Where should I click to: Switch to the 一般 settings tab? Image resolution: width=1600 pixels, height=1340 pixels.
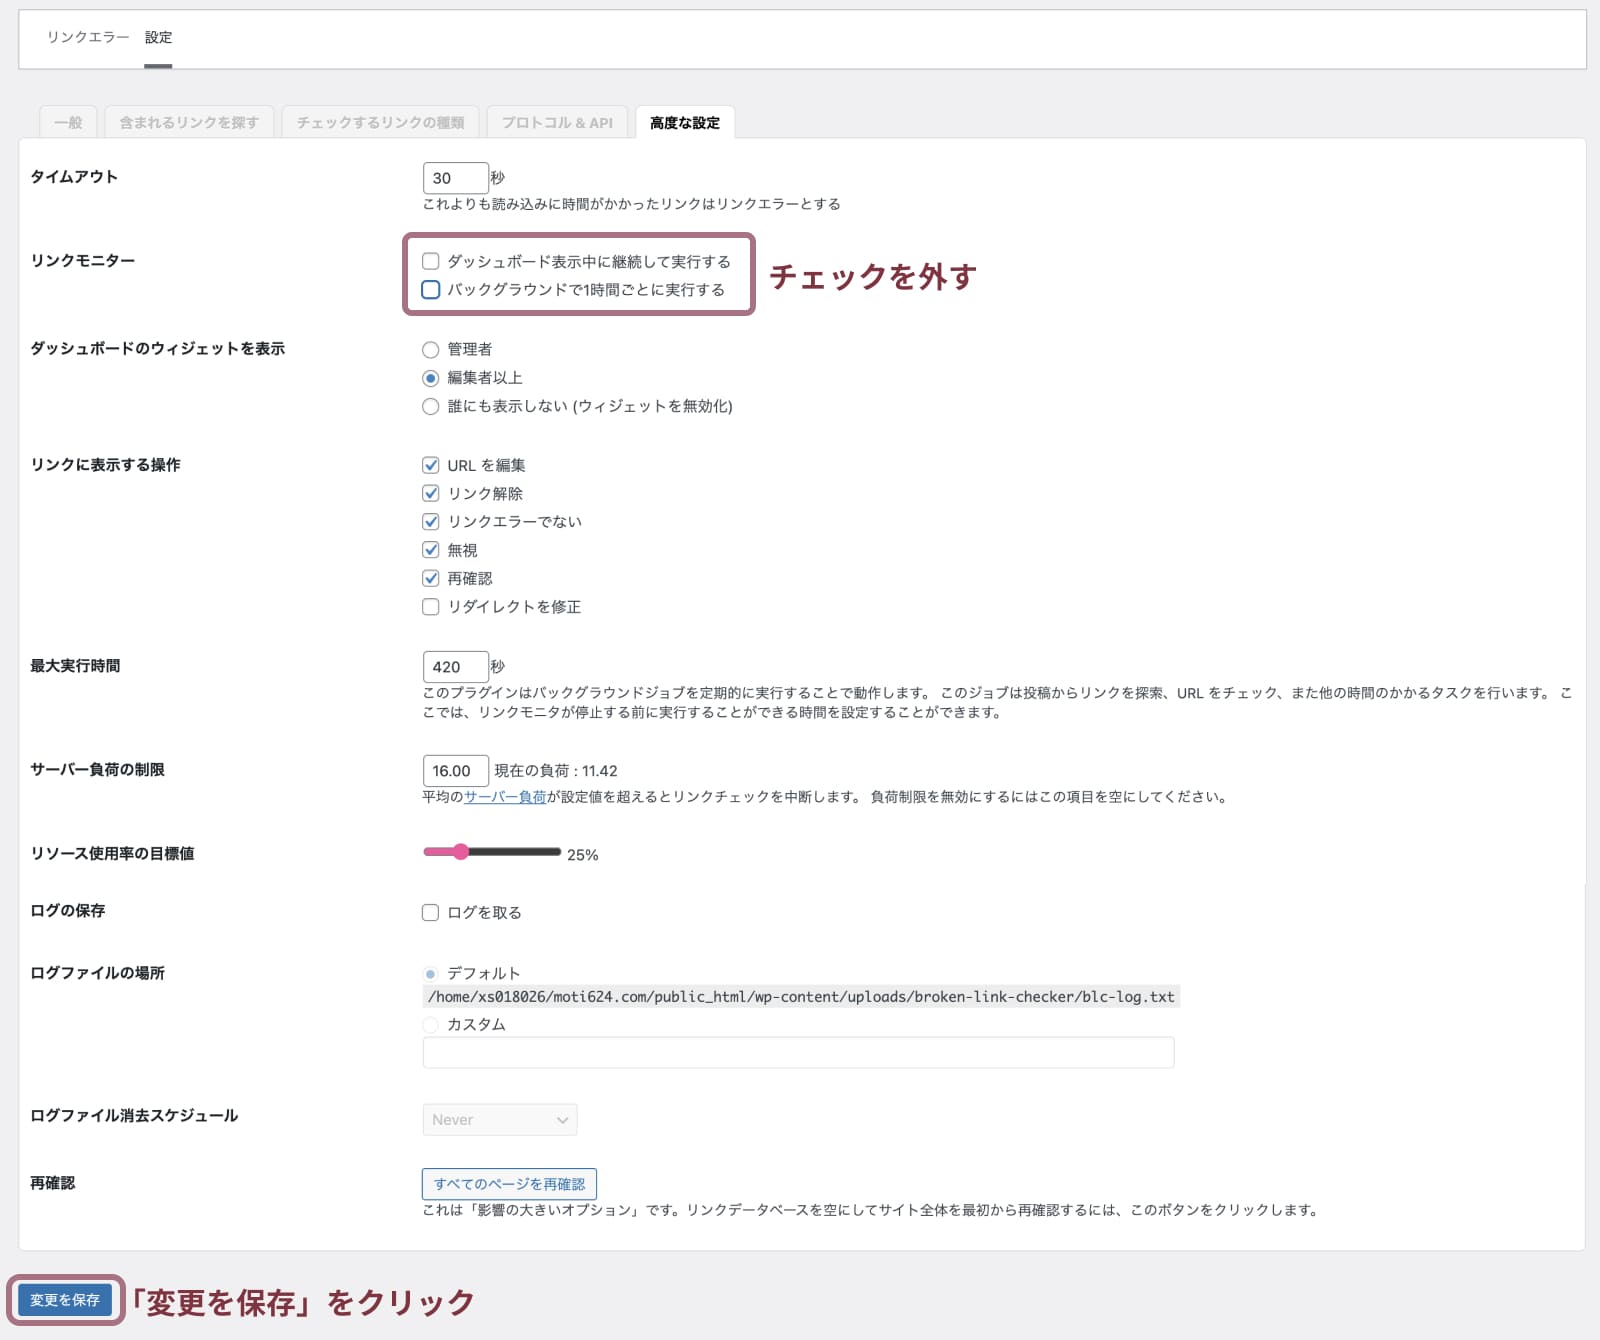point(68,122)
